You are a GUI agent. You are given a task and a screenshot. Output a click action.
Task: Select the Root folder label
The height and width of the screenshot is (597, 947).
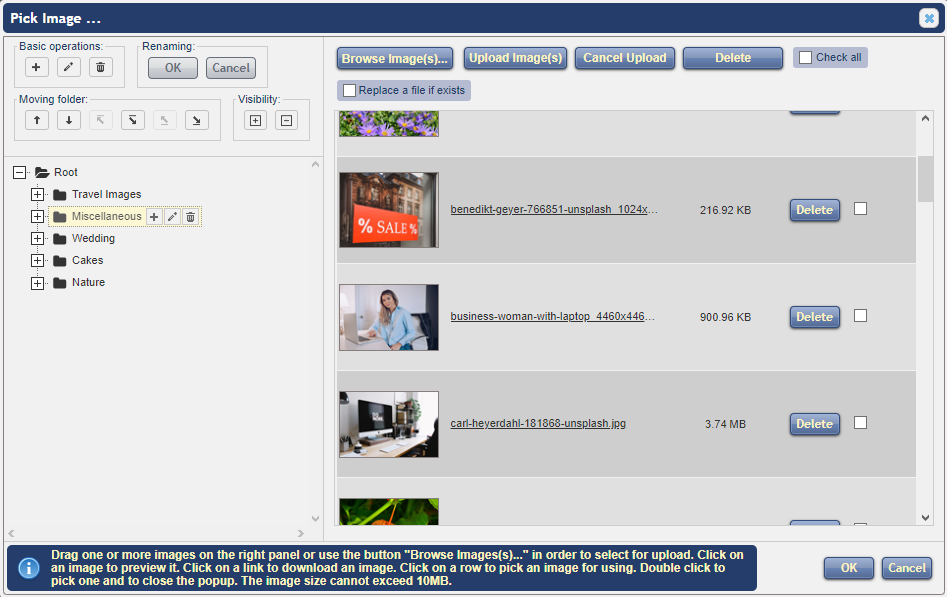(x=65, y=172)
